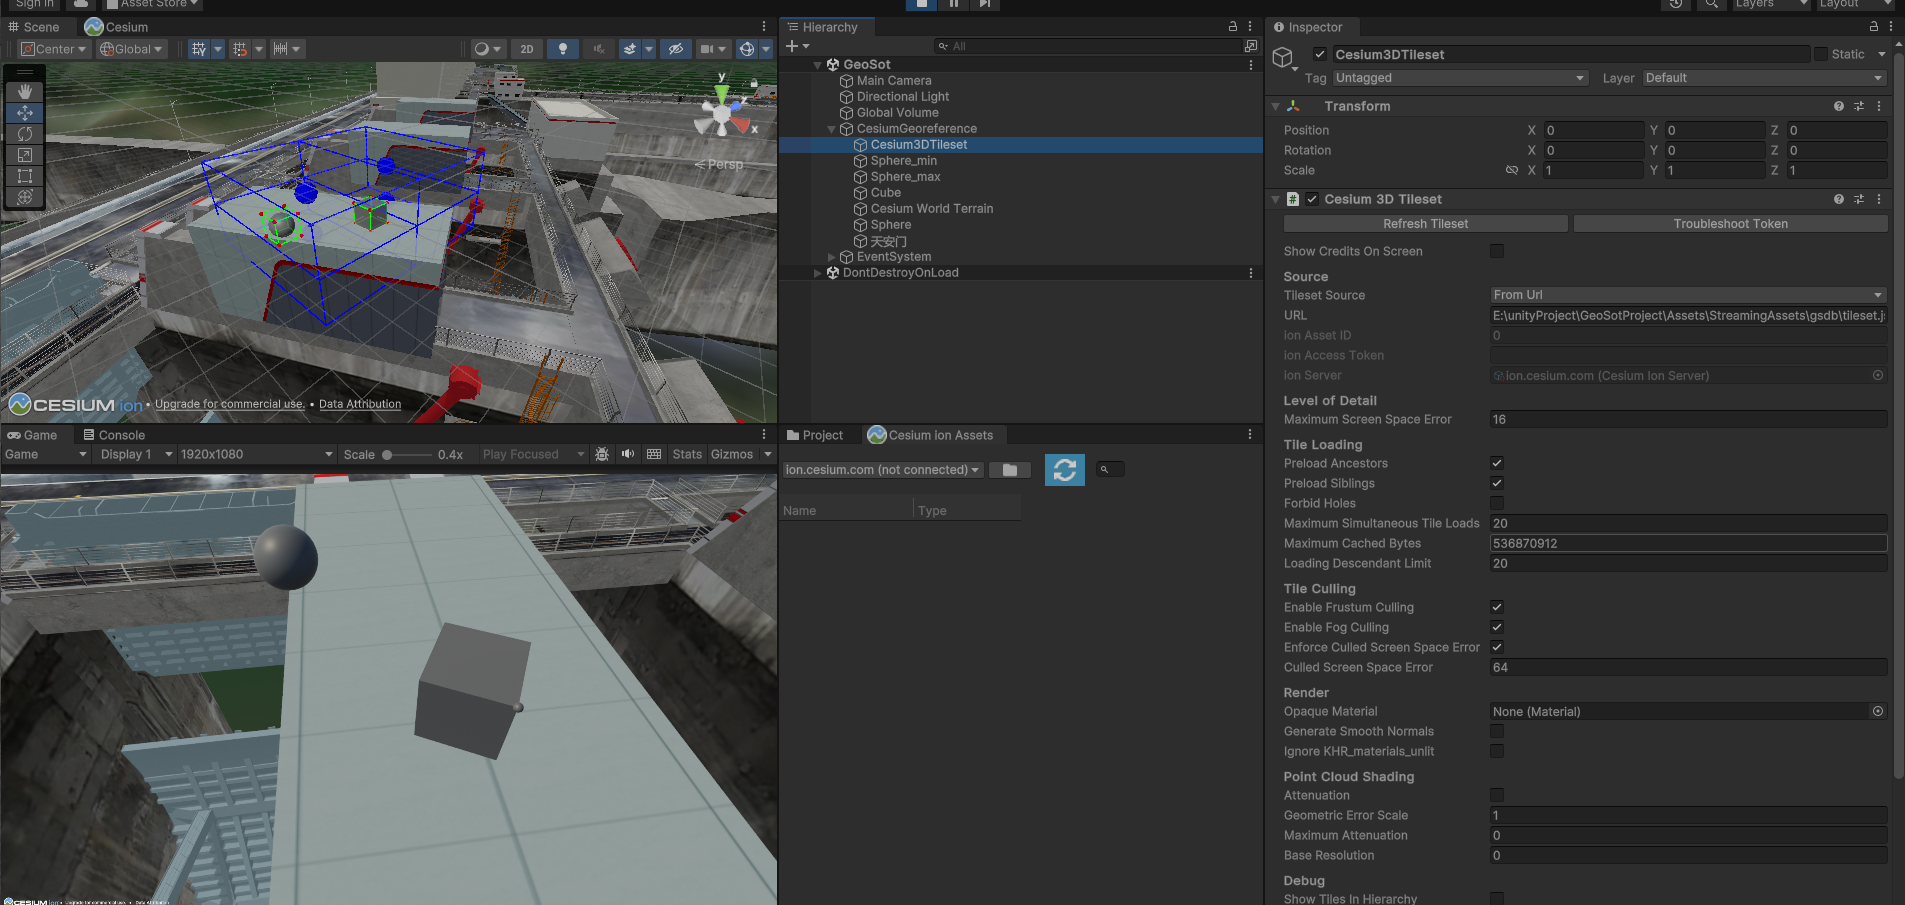Click the Tileset URL input field
This screenshot has width=1905, height=905.
(x=1688, y=315)
